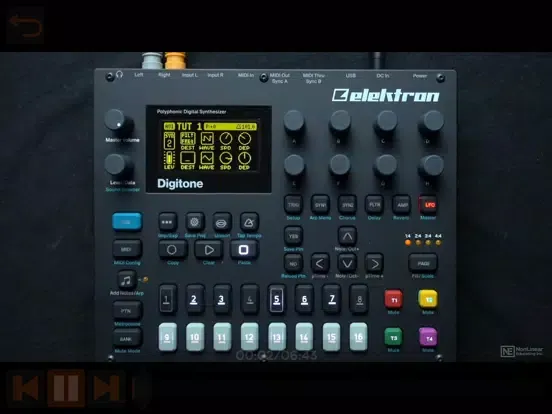Click the right arrow key

coord(374,263)
